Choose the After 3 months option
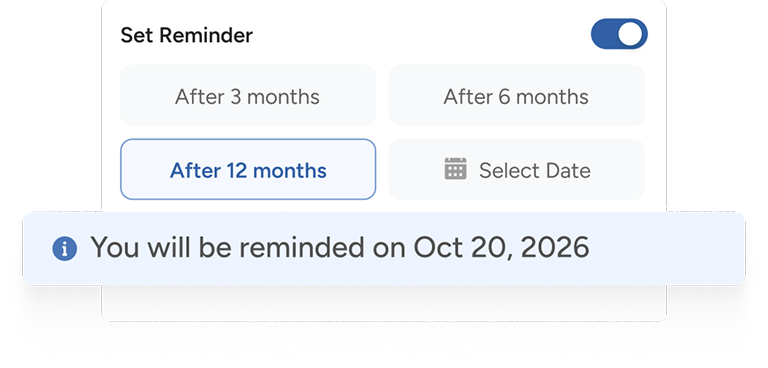Image resolution: width=768 pixels, height=368 pixels. pyautogui.click(x=248, y=96)
